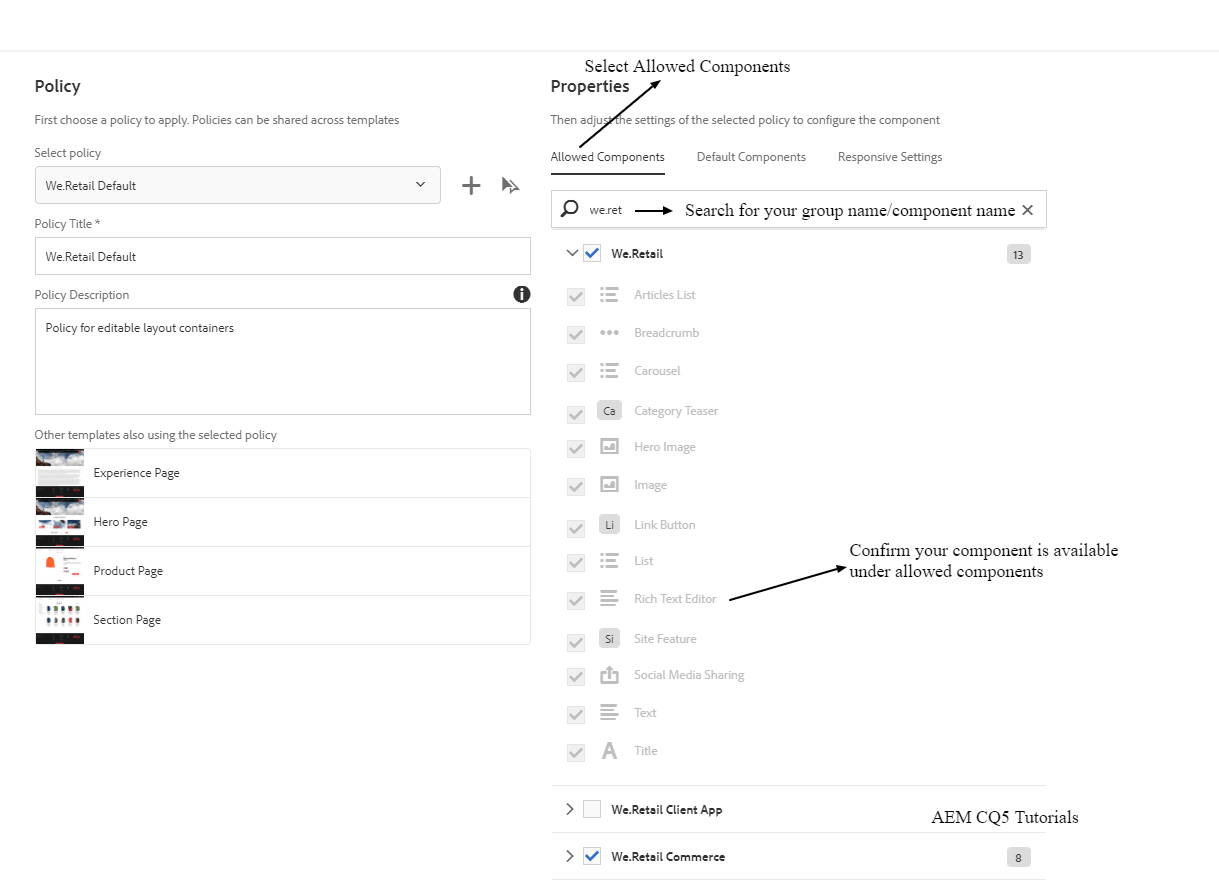Click the Link Button Li icon
The width and height of the screenshot is (1219, 882).
pos(609,525)
